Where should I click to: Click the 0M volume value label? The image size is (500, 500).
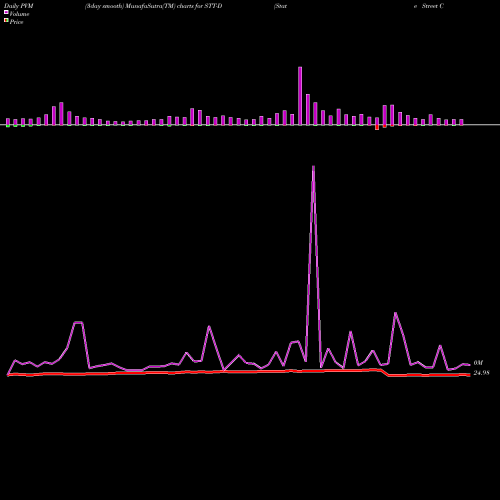[478, 363]
